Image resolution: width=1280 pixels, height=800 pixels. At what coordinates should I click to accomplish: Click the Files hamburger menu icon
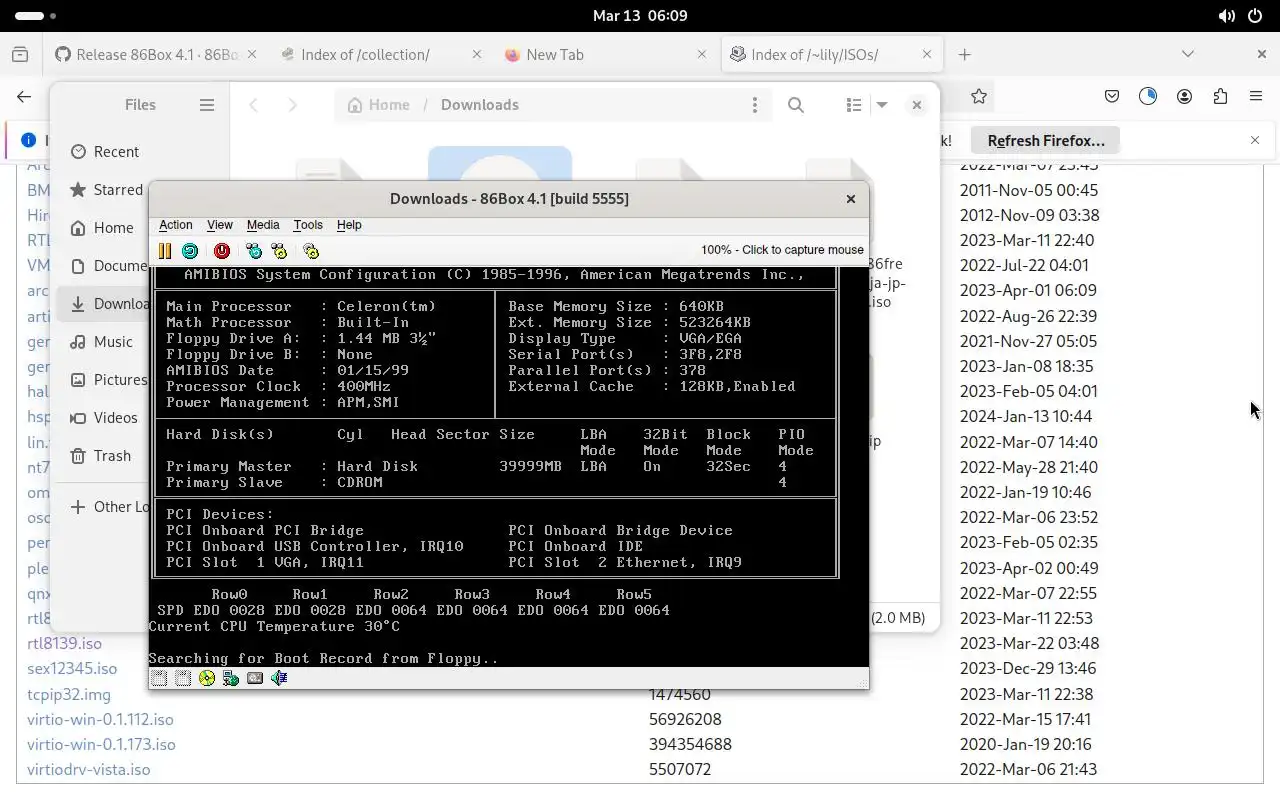click(x=207, y=105)
